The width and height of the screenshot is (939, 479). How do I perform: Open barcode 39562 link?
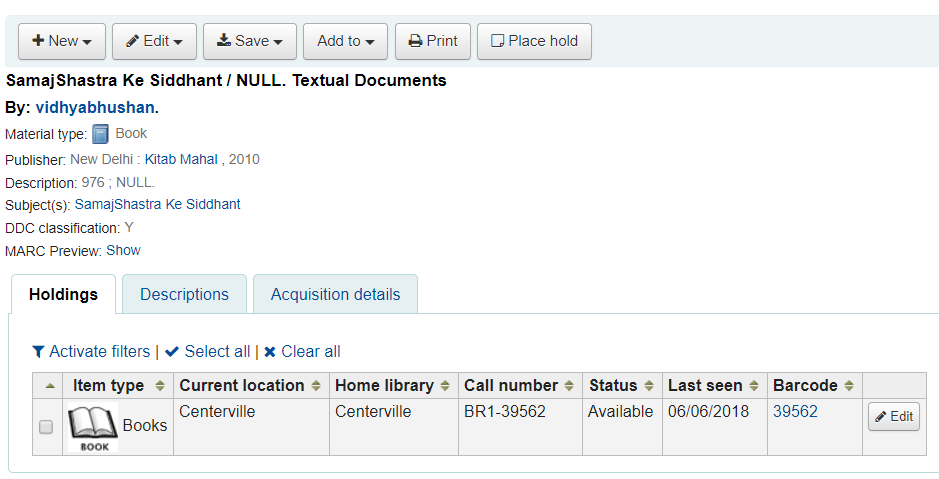[x=795, y=411]
